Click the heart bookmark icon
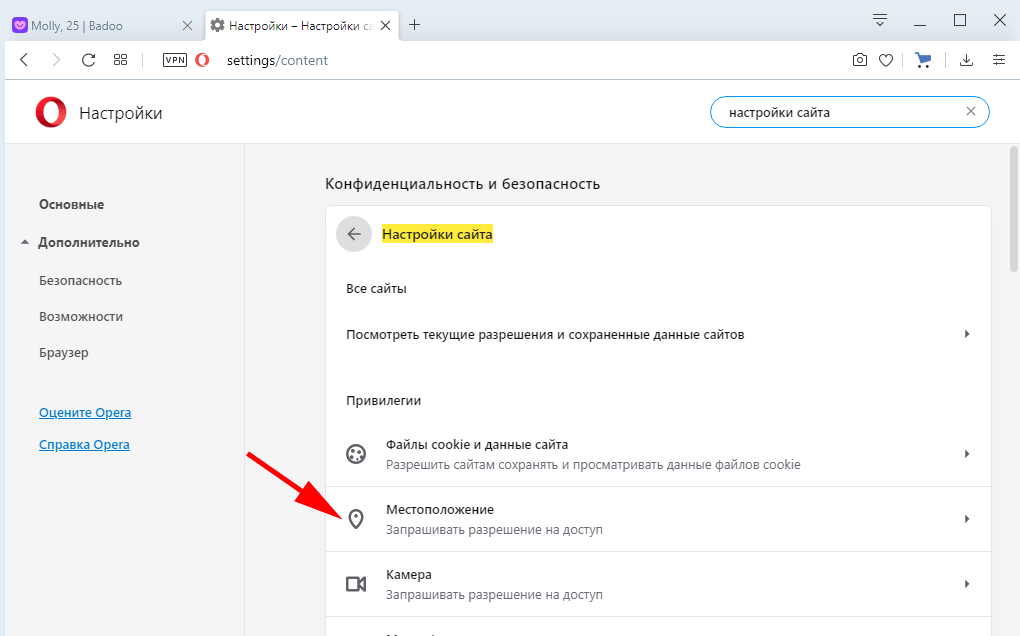Viewport: 1020px width, 636px height. pyautogui.click(x=886, y=60)
